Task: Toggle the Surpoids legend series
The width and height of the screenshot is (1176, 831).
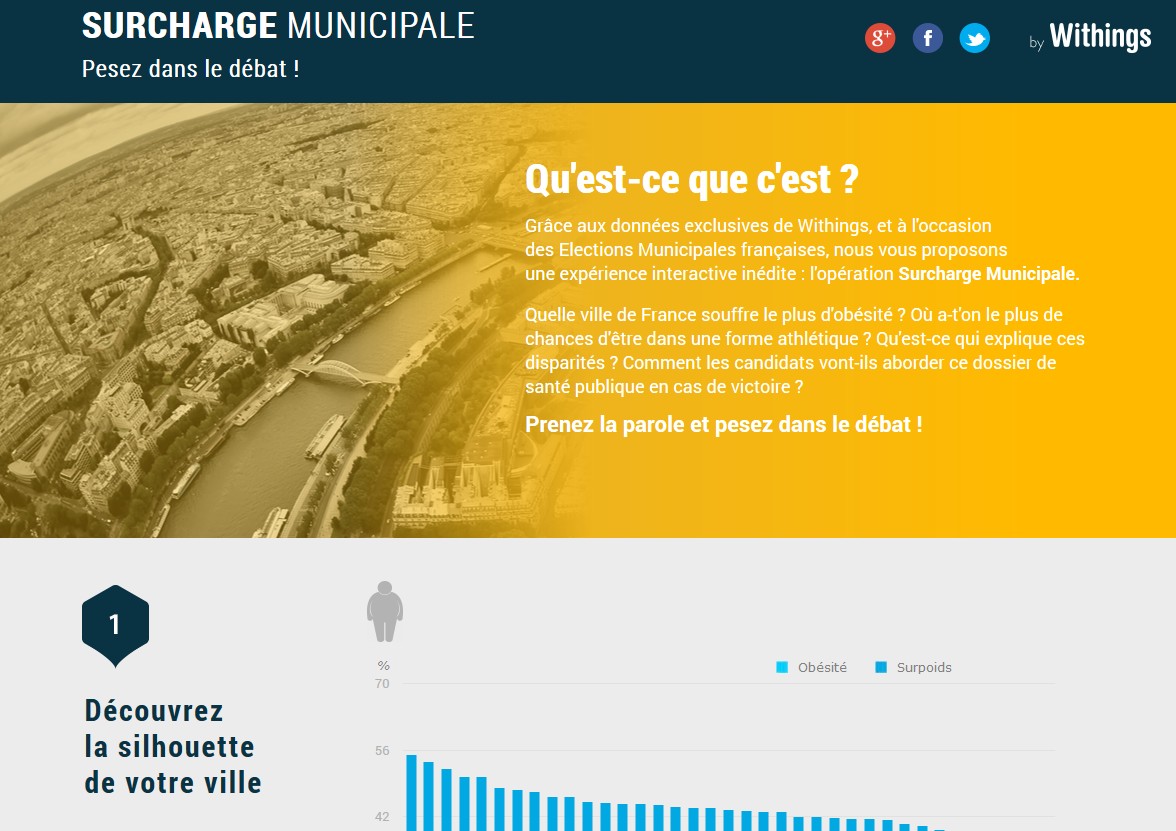Action: tap(914, 668)
